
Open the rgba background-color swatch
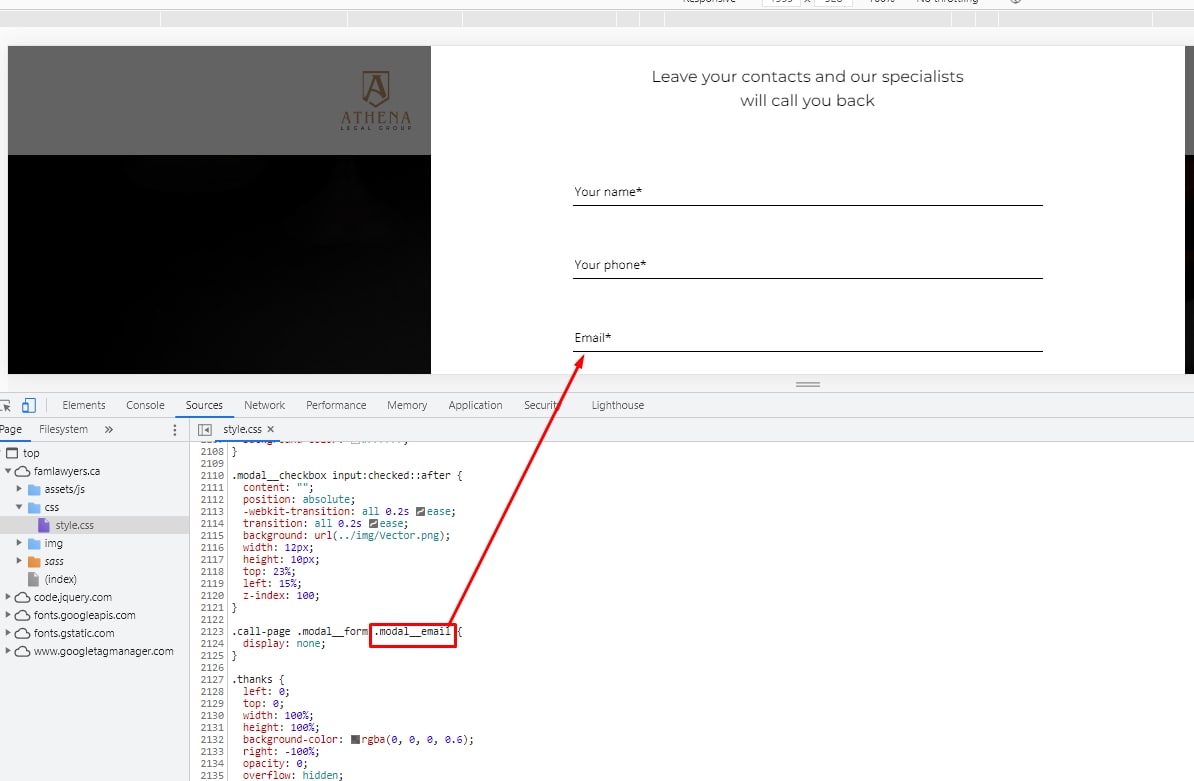(x=355, y=739)
